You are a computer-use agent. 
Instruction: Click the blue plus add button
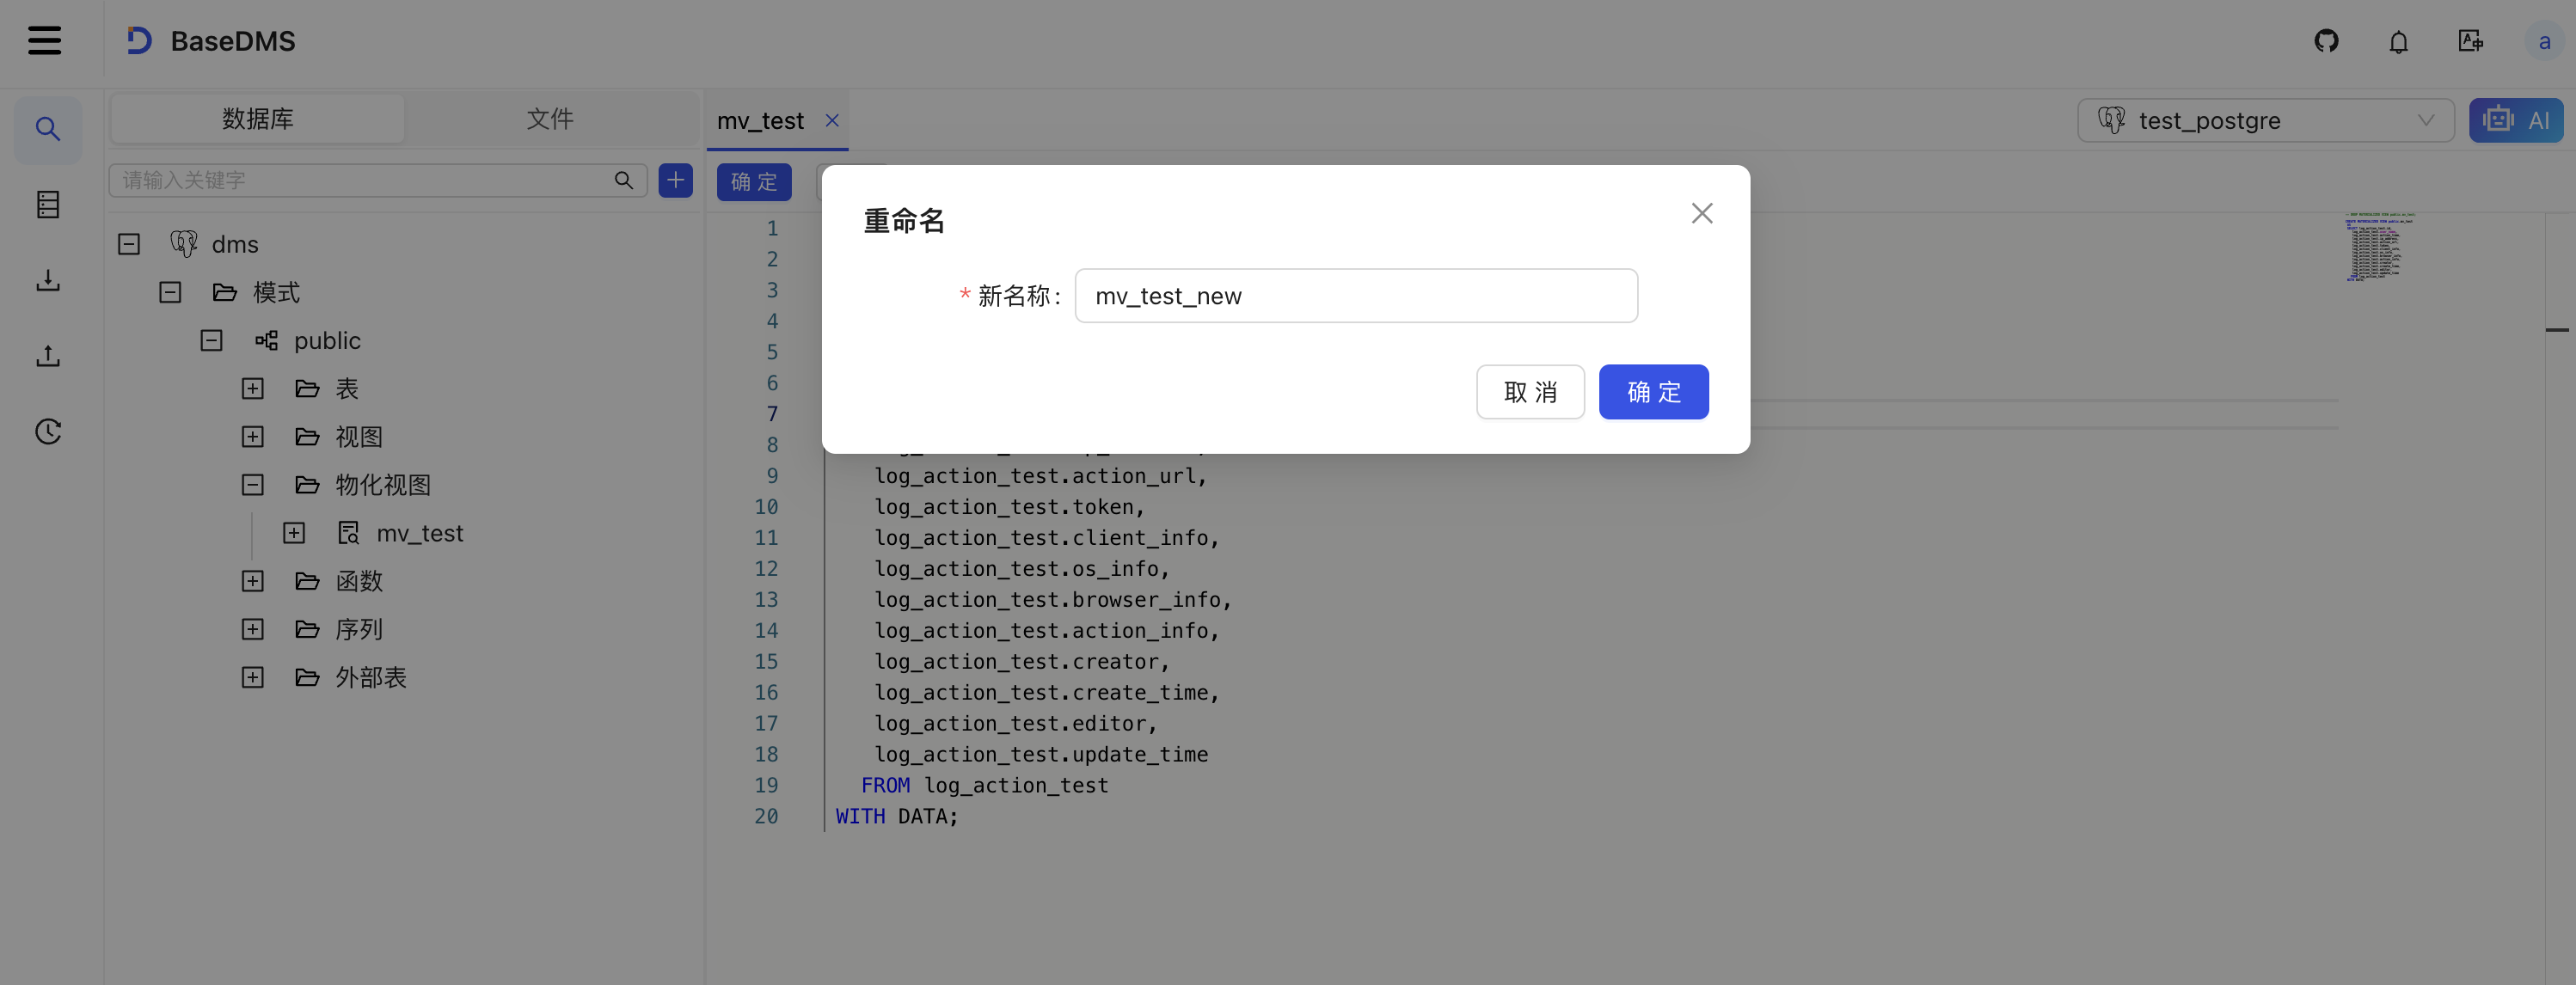676,180
